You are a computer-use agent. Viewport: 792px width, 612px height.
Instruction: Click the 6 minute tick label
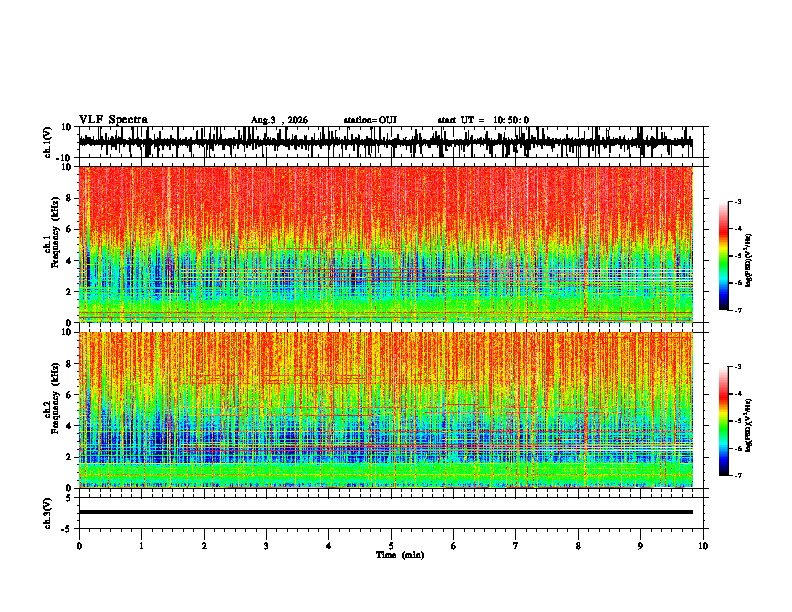click(x=454, y=546)
